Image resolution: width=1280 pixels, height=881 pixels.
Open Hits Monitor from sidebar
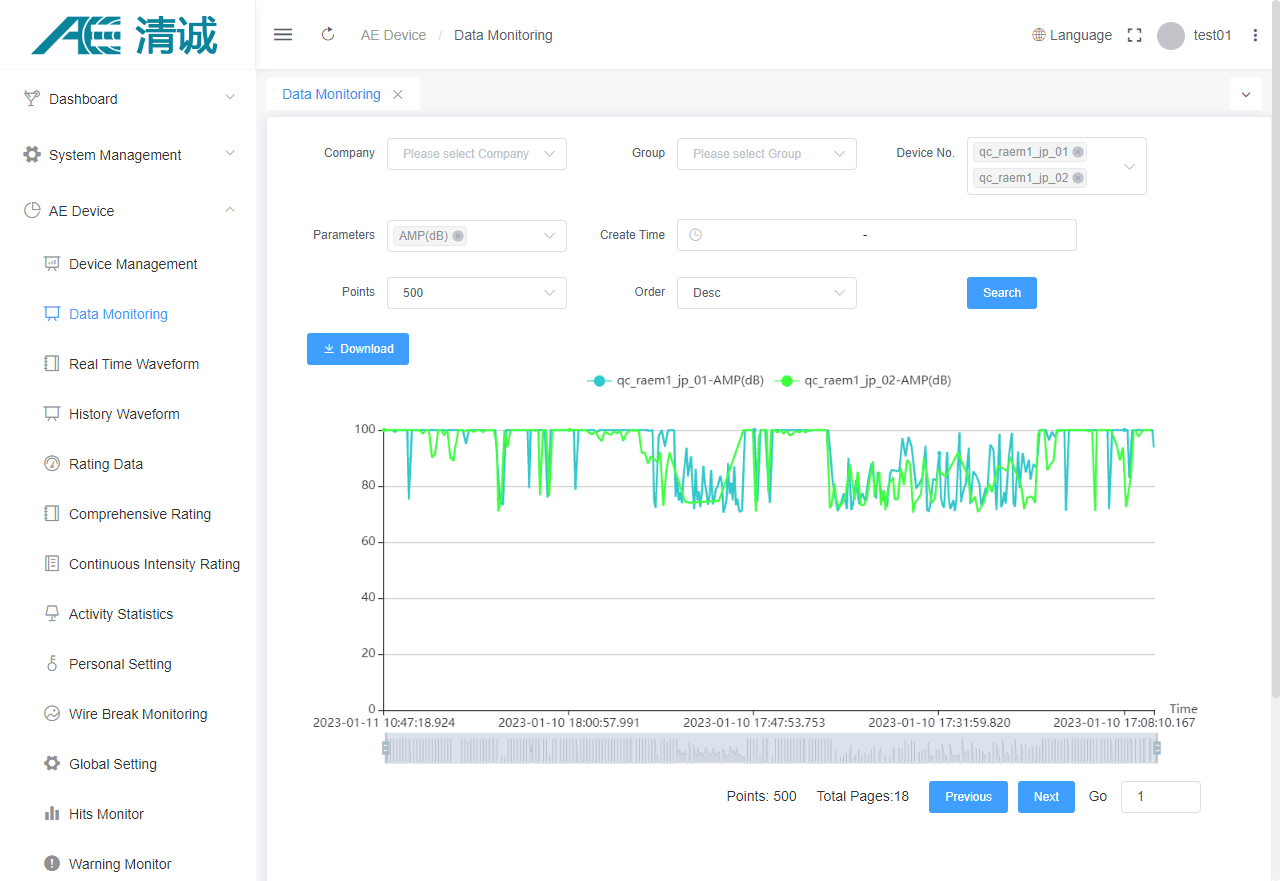coord(106,814)
